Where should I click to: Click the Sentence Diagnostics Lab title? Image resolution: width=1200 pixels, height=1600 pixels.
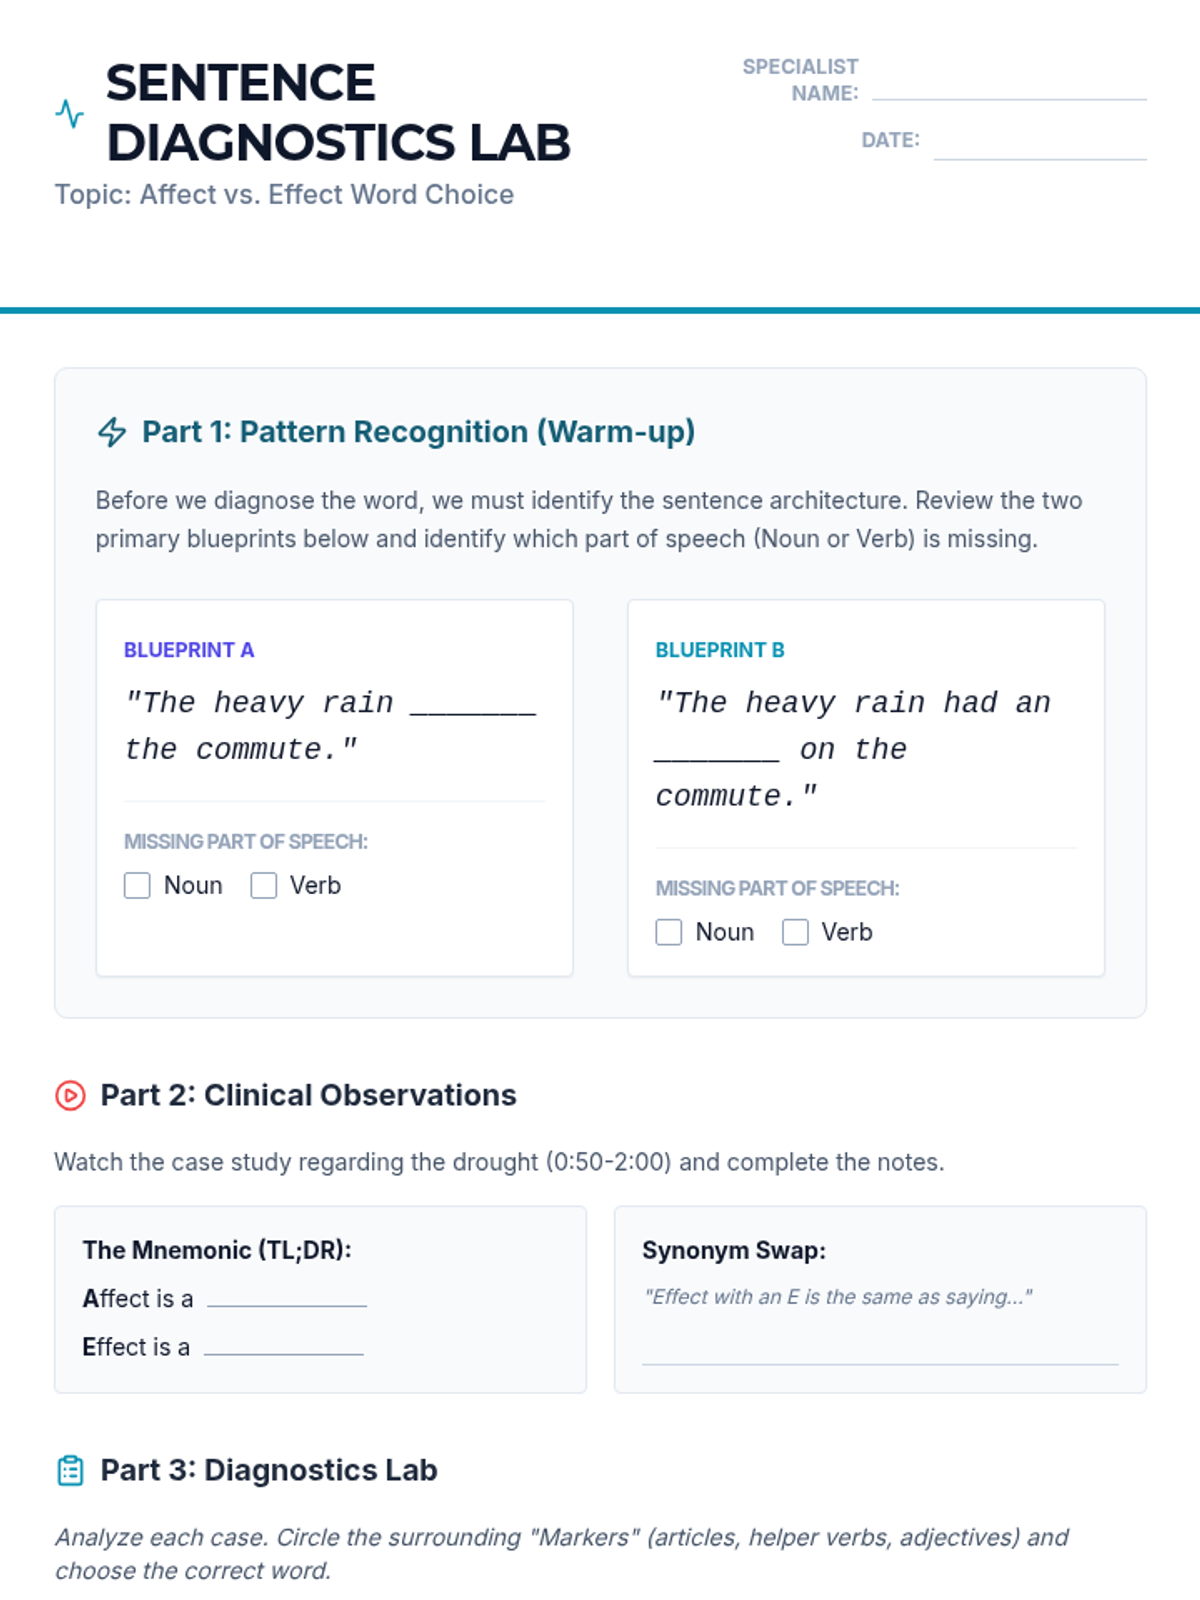click(x=338, y=112)
